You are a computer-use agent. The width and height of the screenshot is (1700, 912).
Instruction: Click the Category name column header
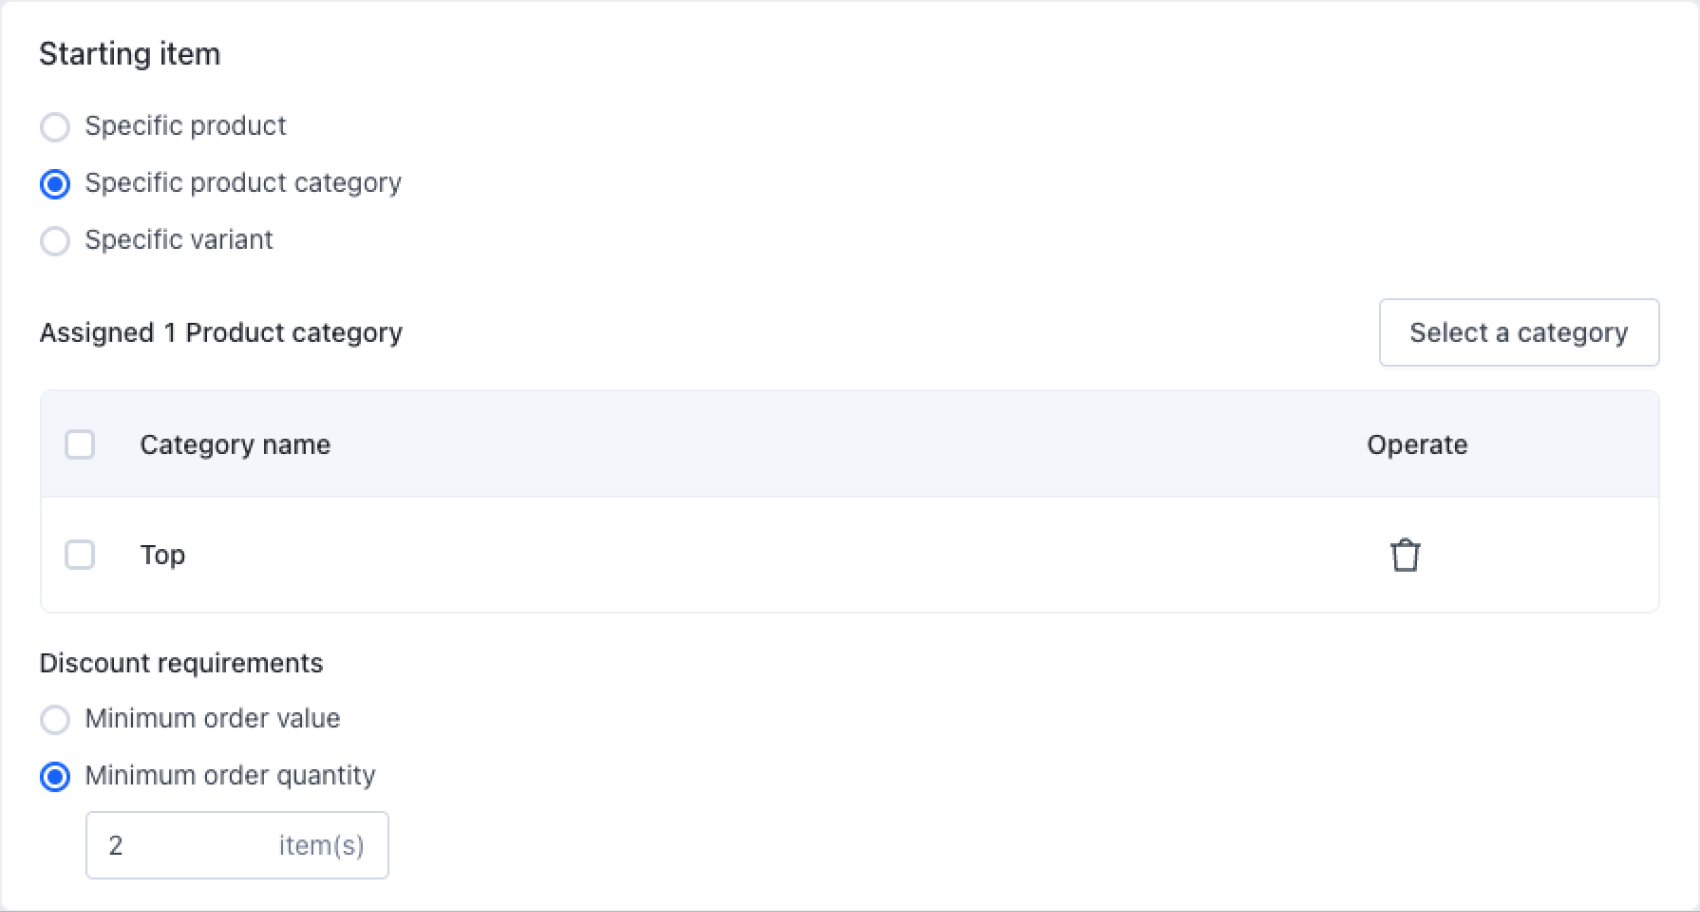pyautogui.click(x=235, y=445)
